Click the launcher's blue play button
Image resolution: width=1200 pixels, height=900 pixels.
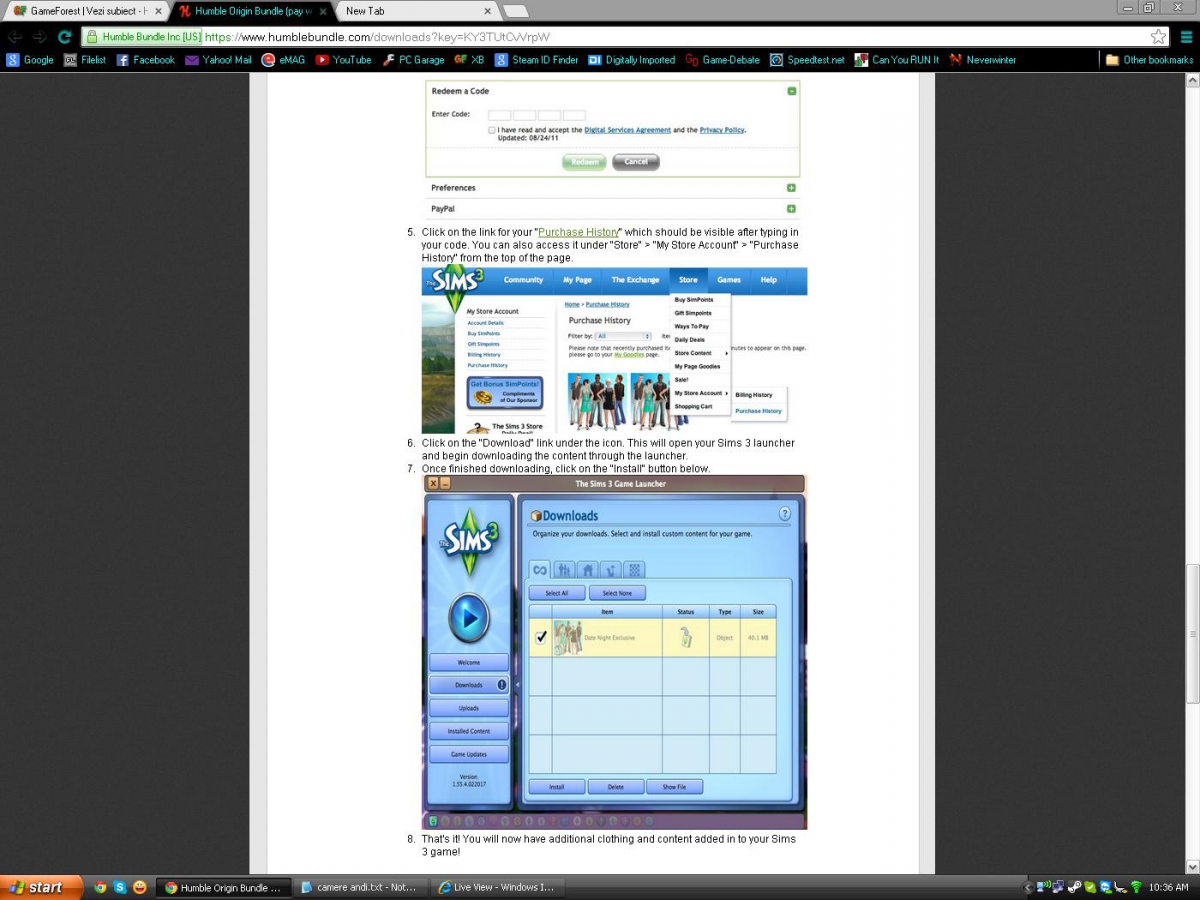point(468,617)
